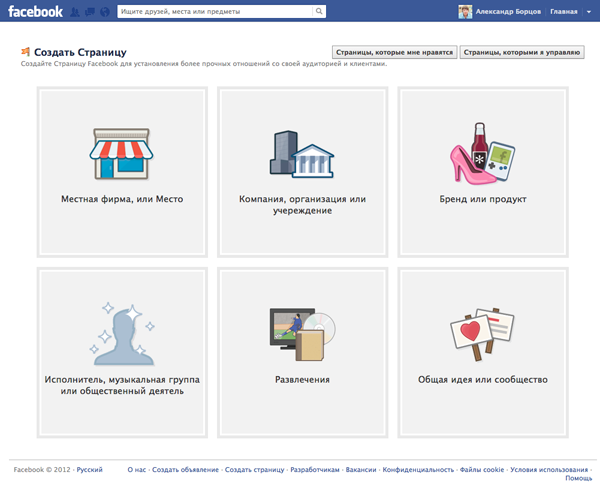Open "Страницы, которые мне нравятся" button

point(394,52)
